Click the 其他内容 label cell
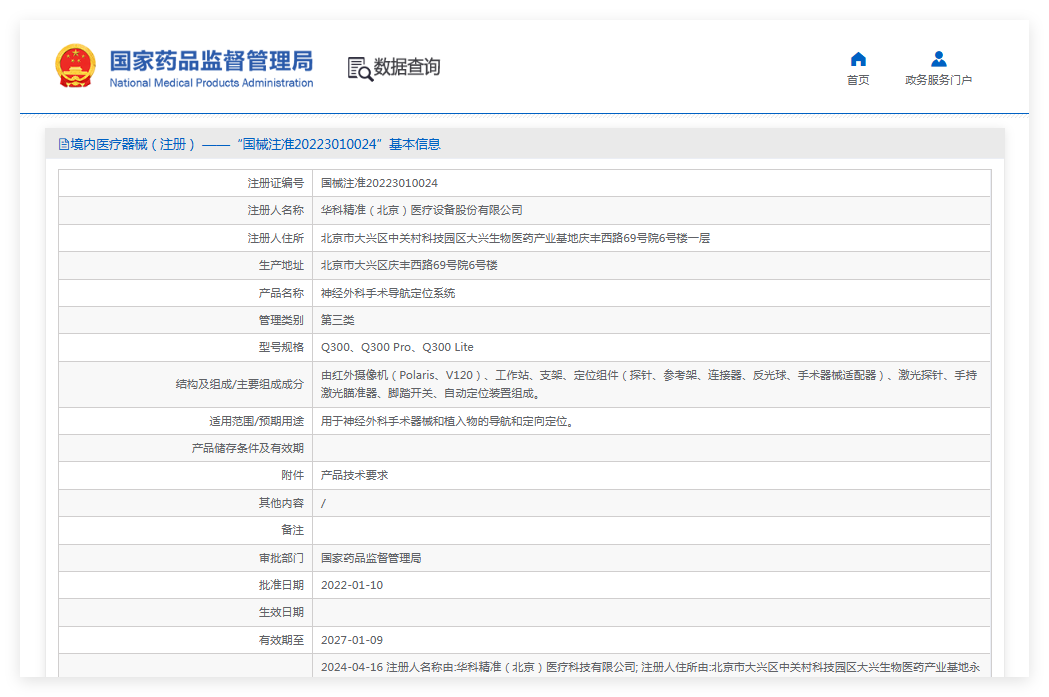 [x=185, y=503]
